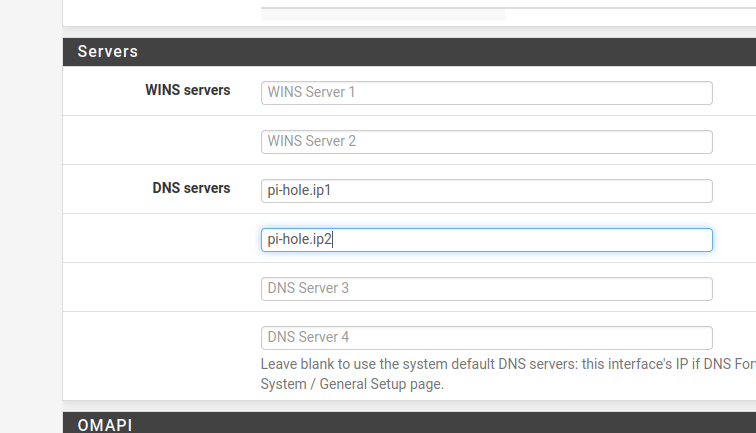
Task: Click the blank label cell left of DNS Server 3
Action: coord(160,288)
